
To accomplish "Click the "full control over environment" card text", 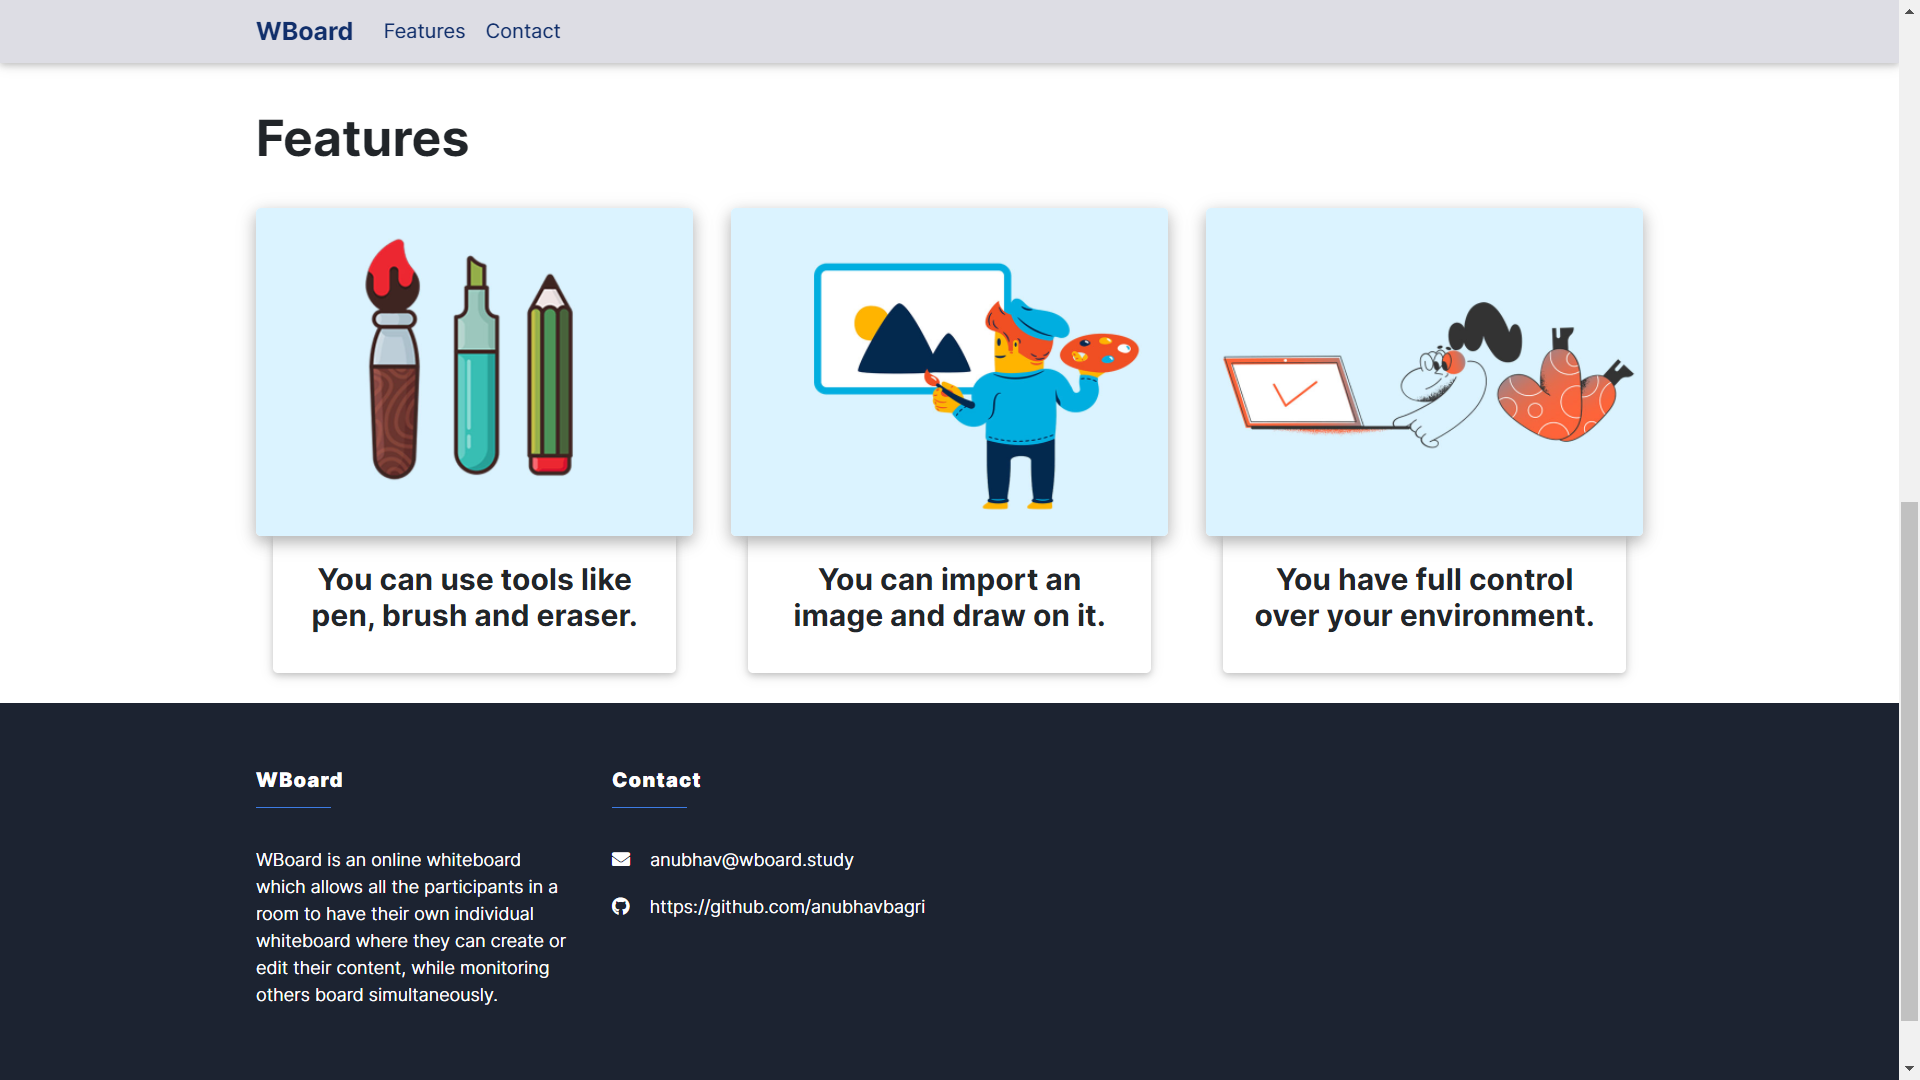I will pos(1424,597).
